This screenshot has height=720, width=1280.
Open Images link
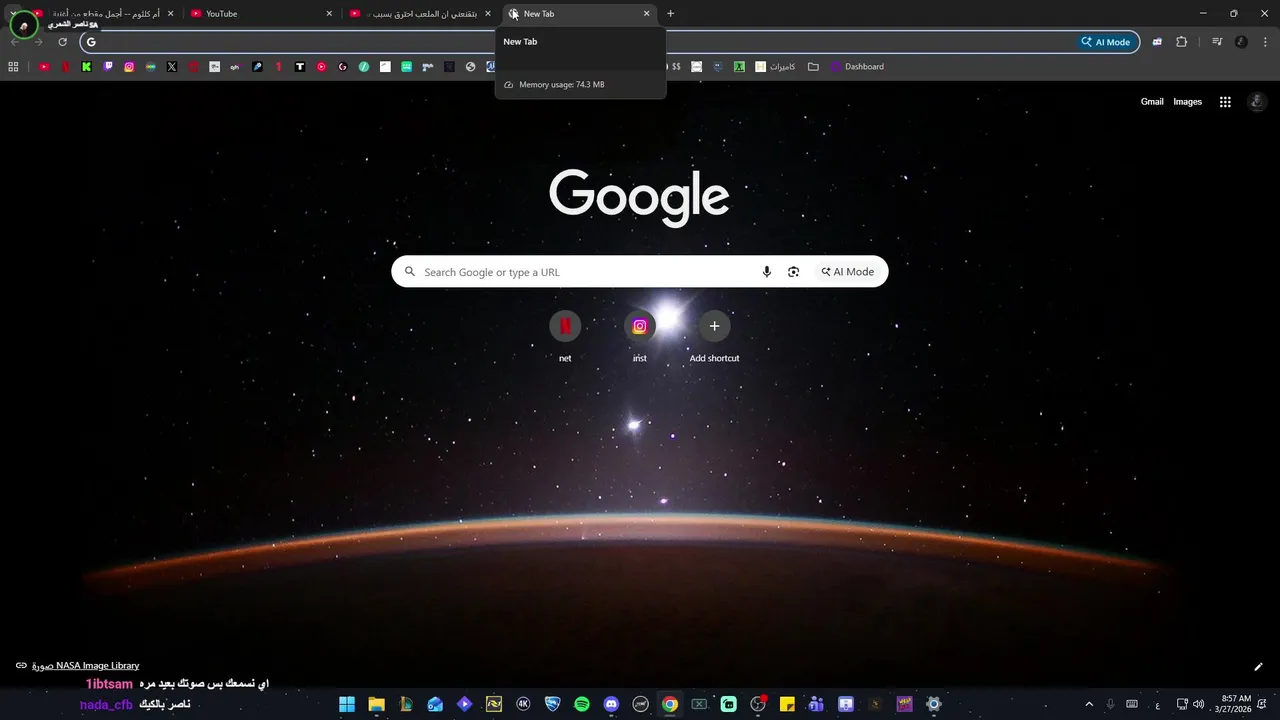coord(1187,102)
